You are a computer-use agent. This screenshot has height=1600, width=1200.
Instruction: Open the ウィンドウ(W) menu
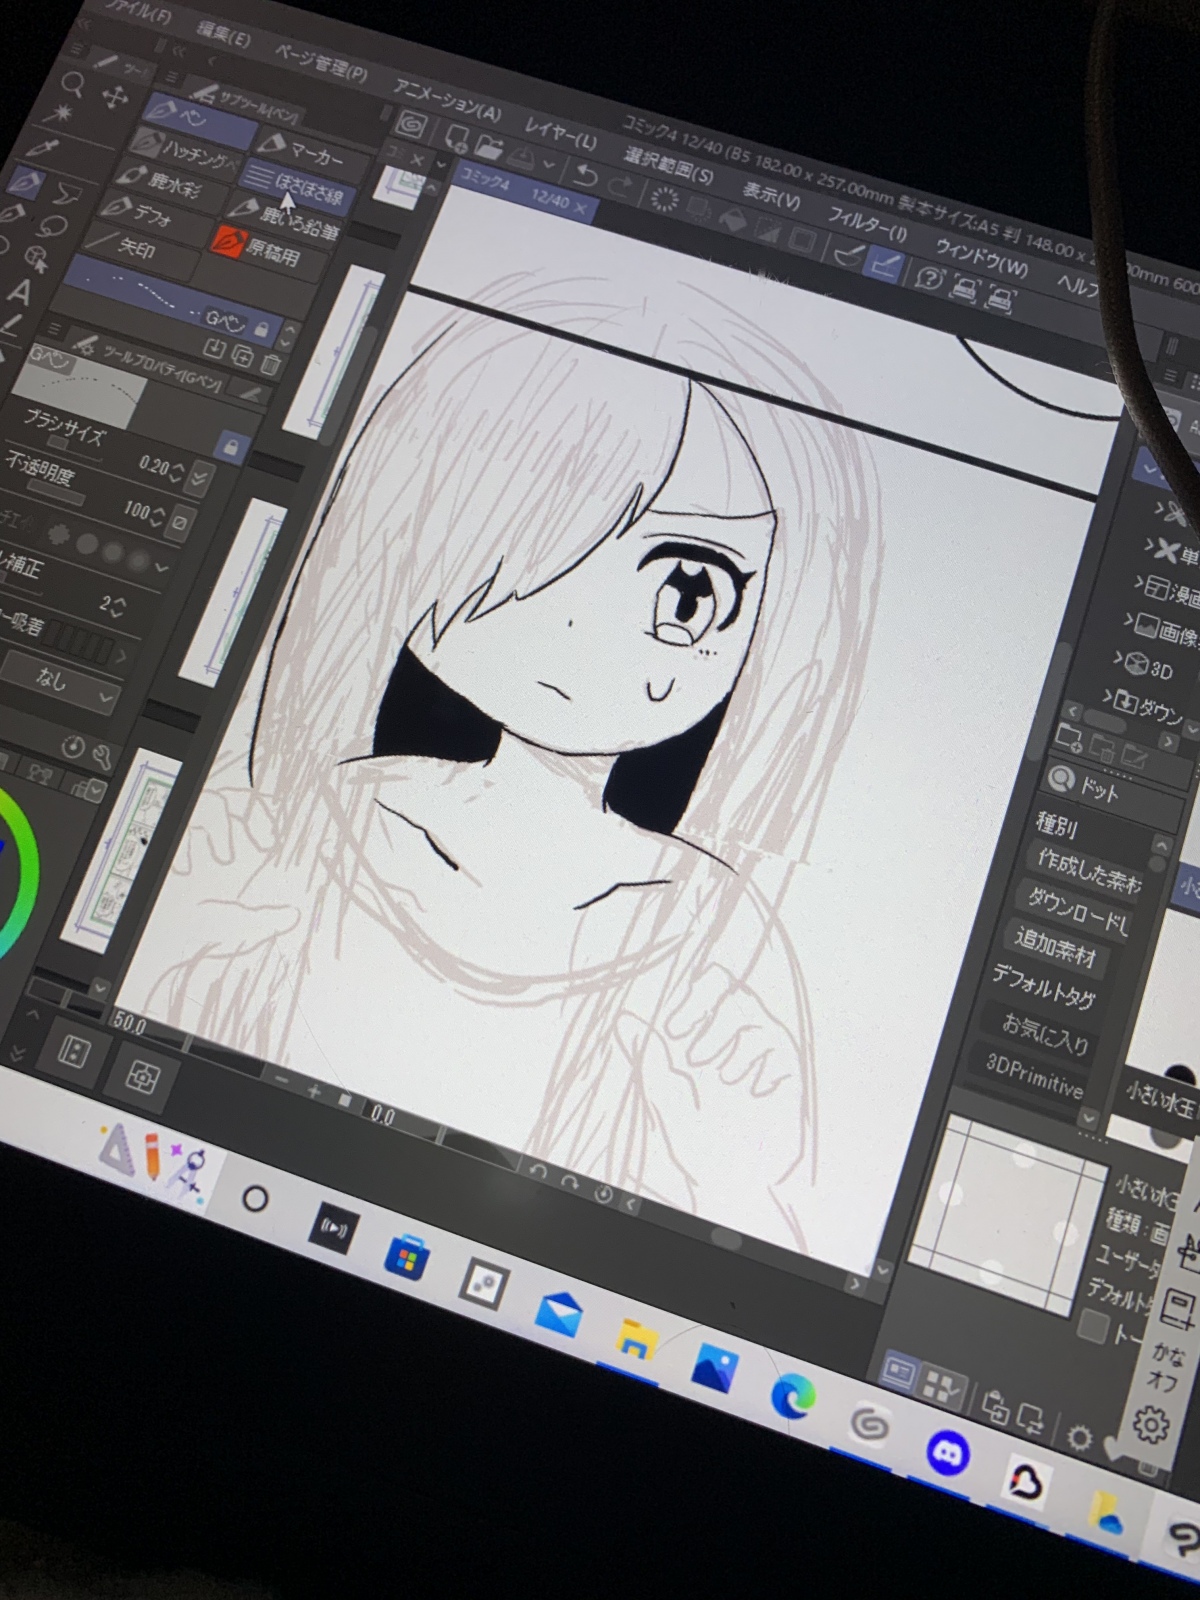[x=980, y=258]
